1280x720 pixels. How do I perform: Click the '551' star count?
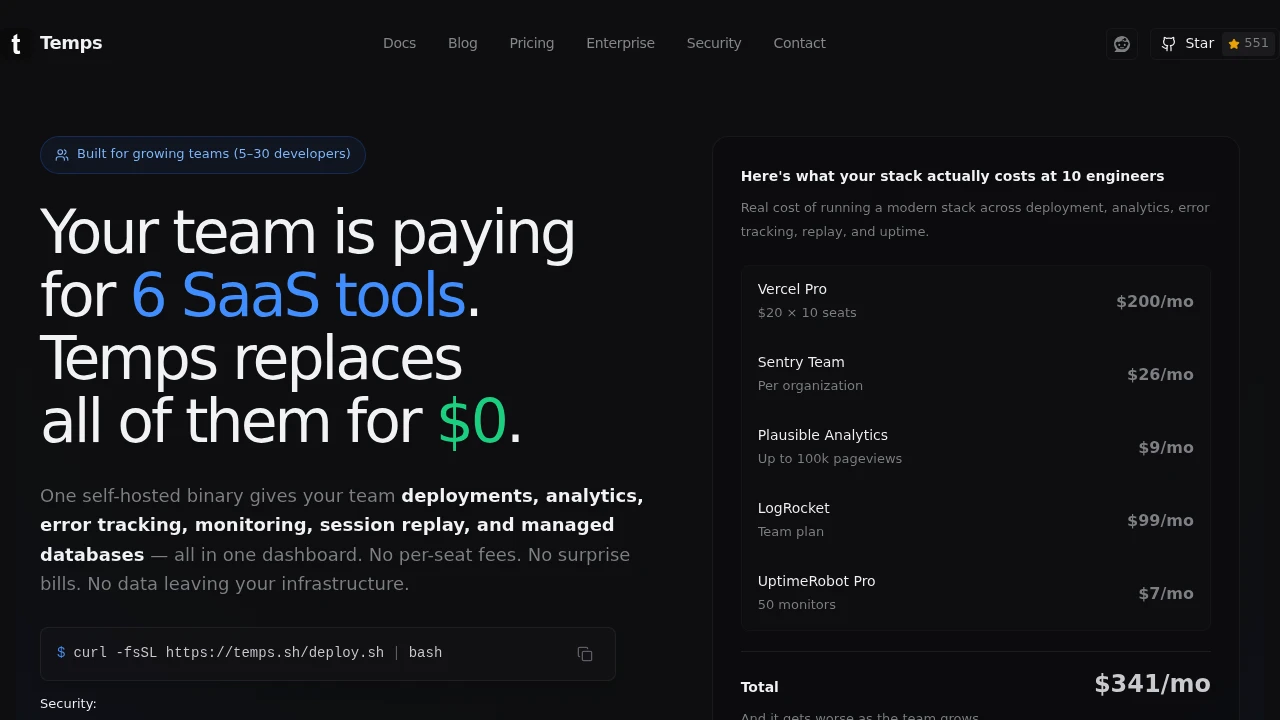[x=1256, y=43]
